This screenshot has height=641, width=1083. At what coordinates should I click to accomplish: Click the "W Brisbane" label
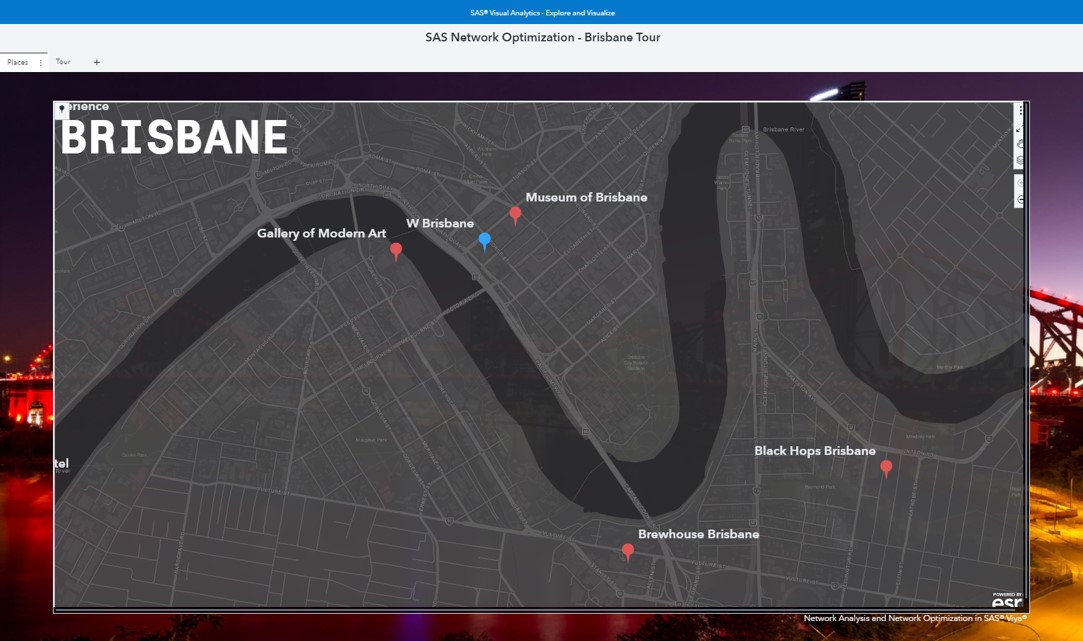[x=440, y=224]
